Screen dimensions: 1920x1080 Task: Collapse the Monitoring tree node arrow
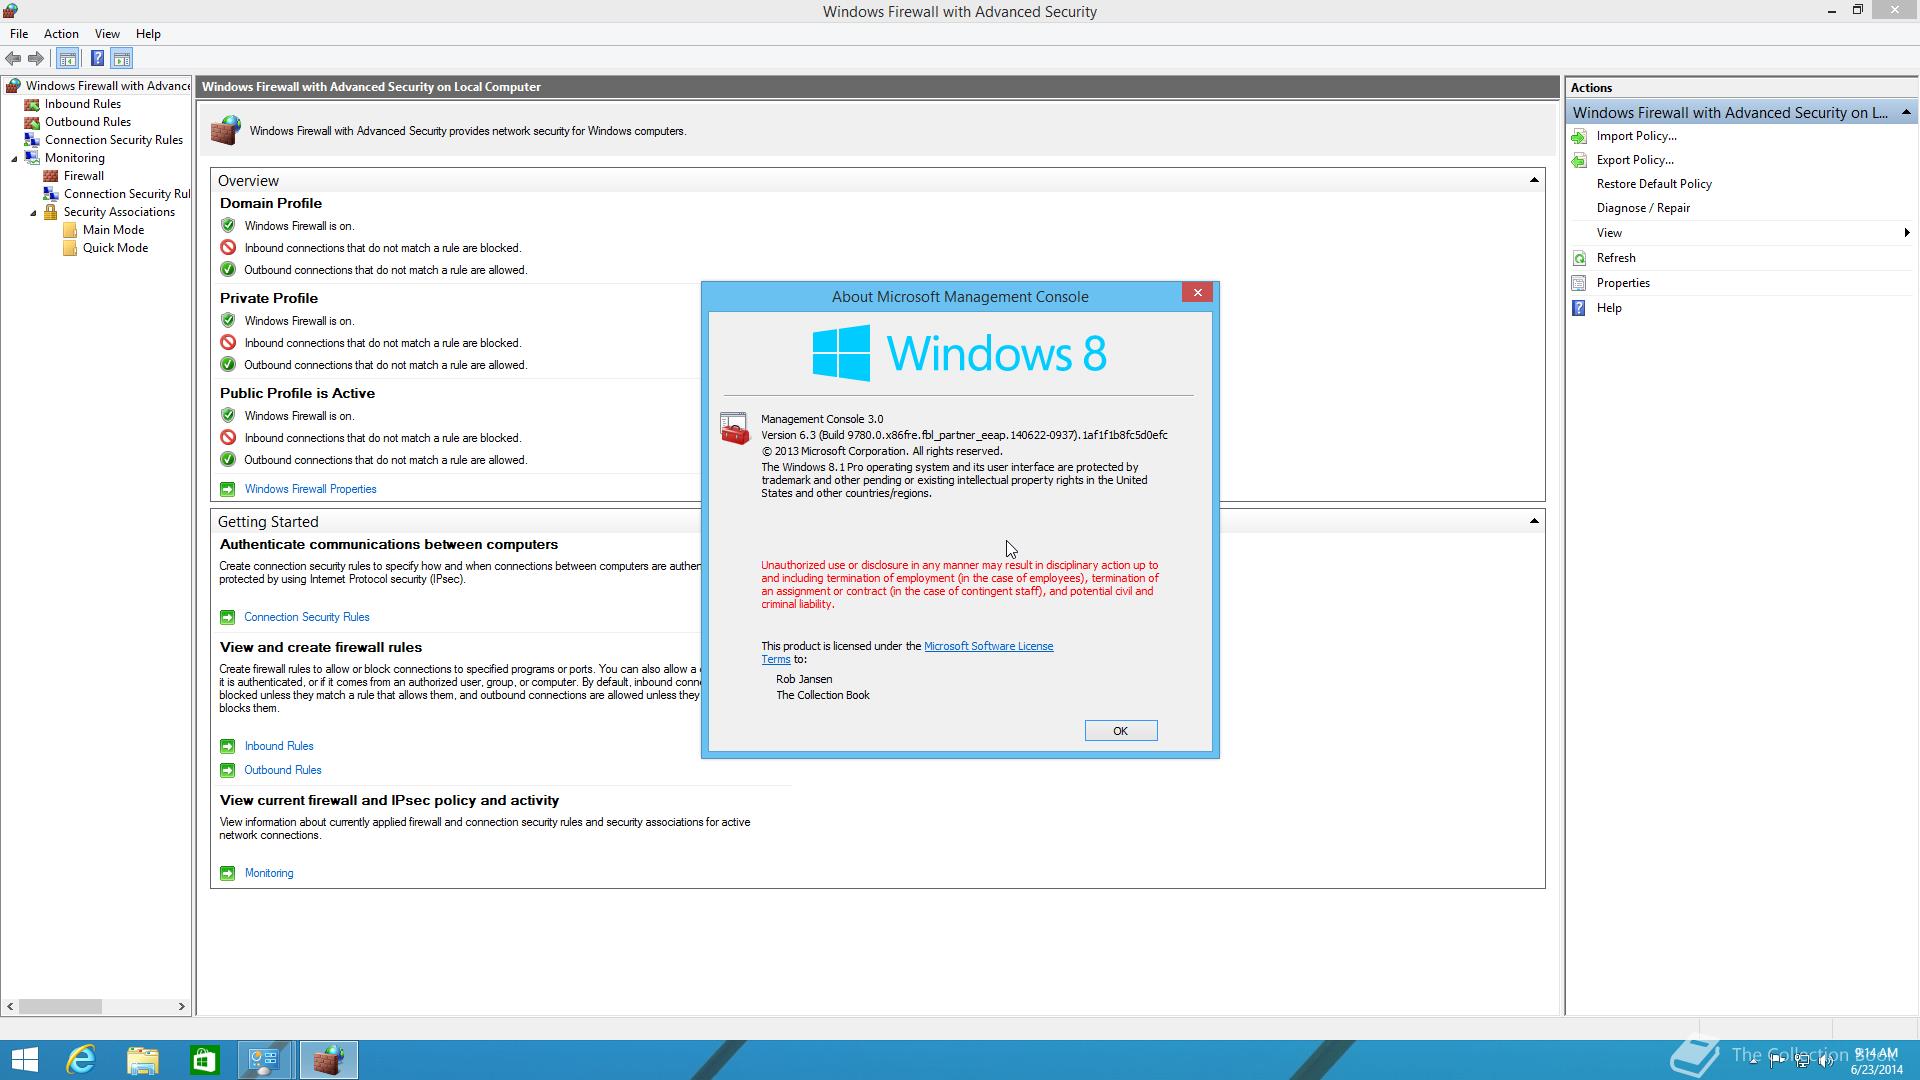[x=14, y=159]
